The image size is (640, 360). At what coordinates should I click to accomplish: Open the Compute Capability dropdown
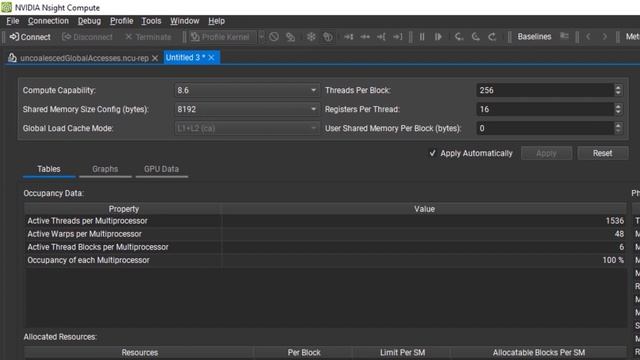tap(247, 90)
